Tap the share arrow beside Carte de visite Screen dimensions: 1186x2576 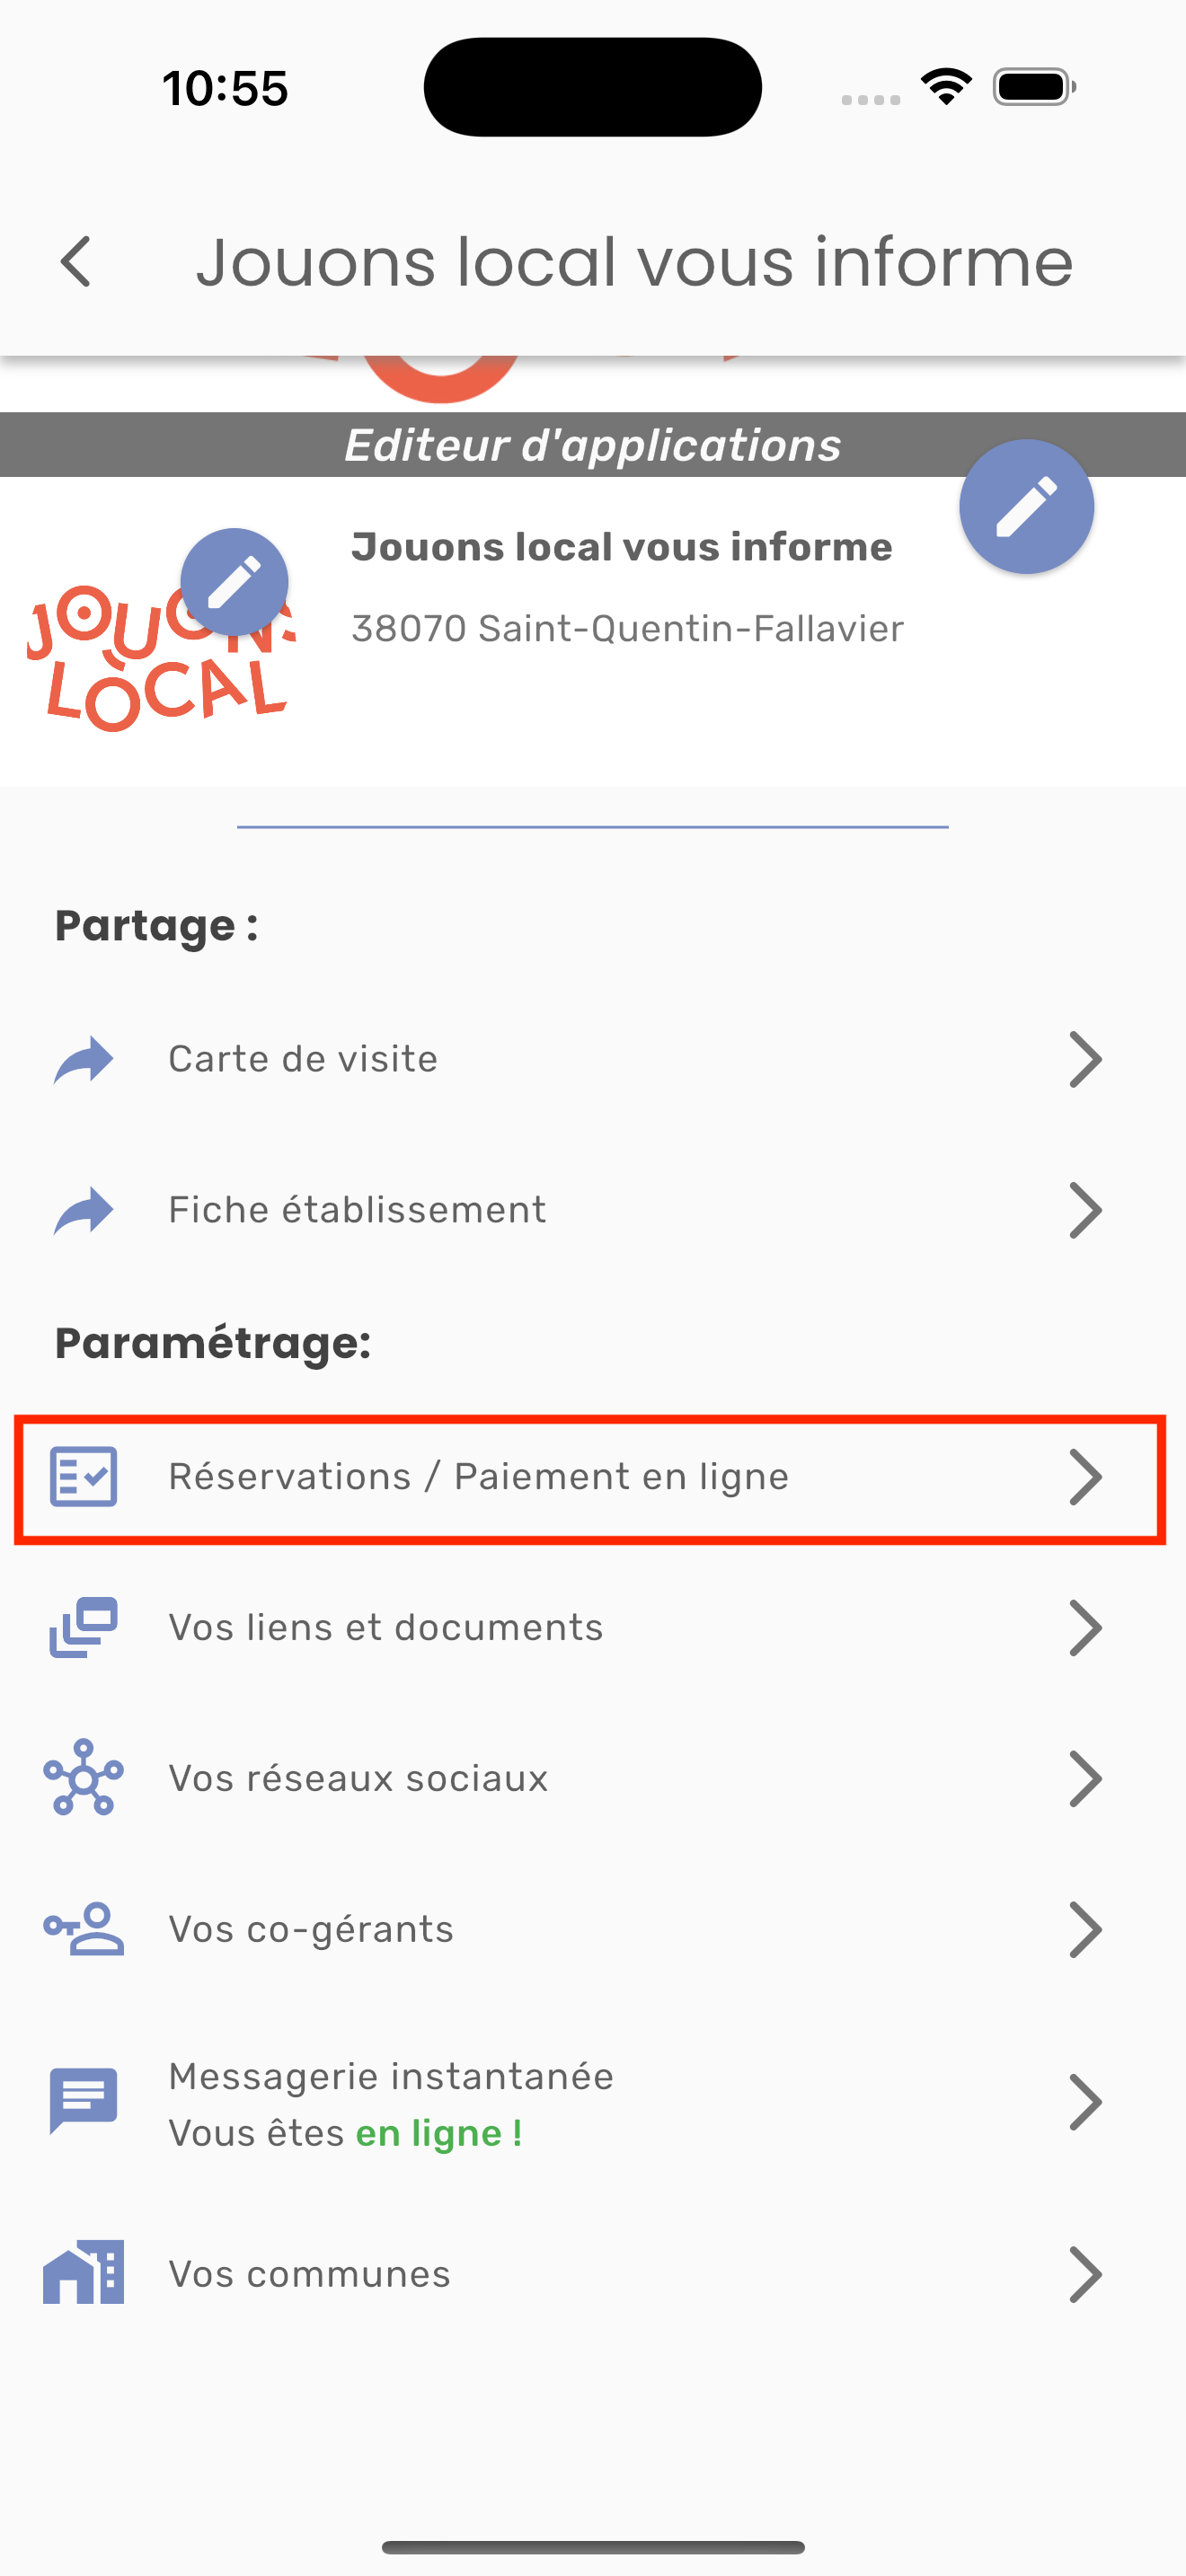click(84, 1059)
